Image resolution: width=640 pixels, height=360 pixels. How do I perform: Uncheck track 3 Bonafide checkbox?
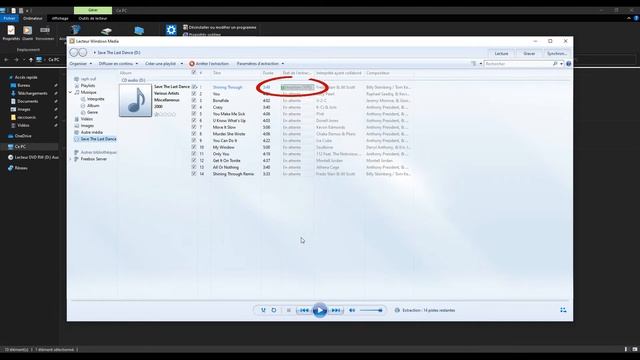(x=194, y=100)
